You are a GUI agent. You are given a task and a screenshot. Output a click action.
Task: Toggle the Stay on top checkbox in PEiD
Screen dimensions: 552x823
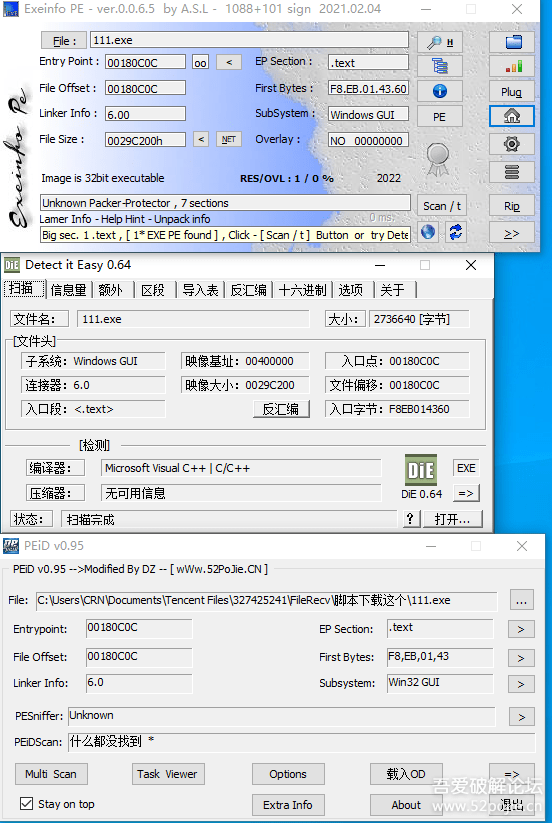(x=26, y=803)
